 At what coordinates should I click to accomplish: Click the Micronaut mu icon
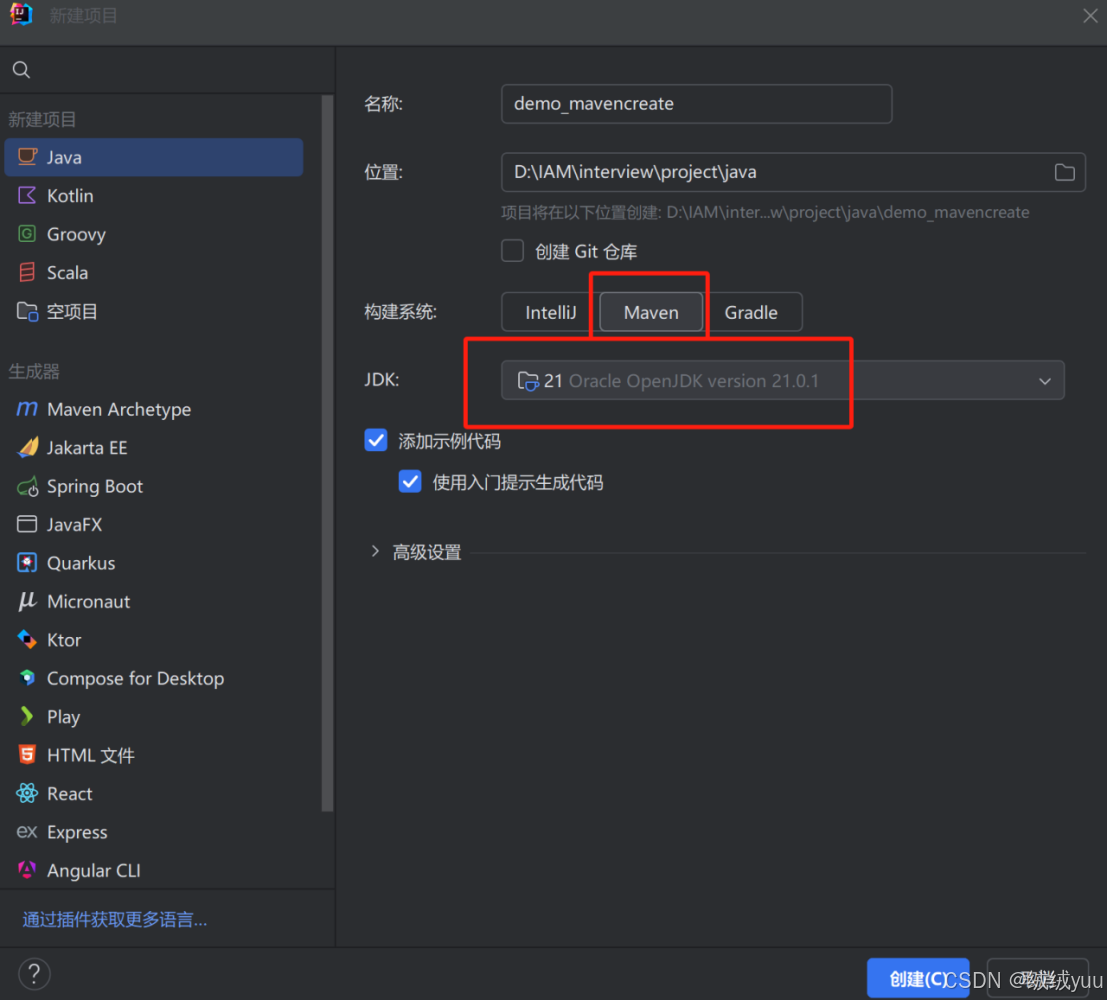(27, 601)
